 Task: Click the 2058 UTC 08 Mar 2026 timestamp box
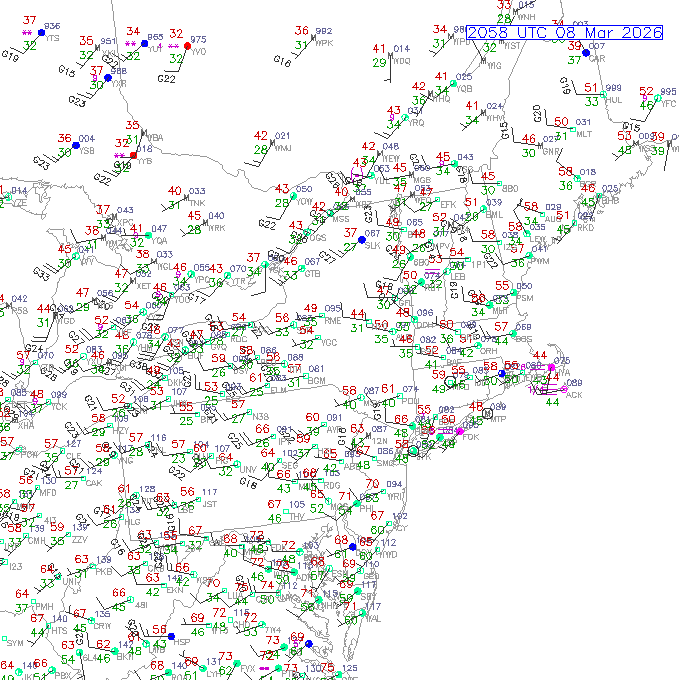point(565,33)
